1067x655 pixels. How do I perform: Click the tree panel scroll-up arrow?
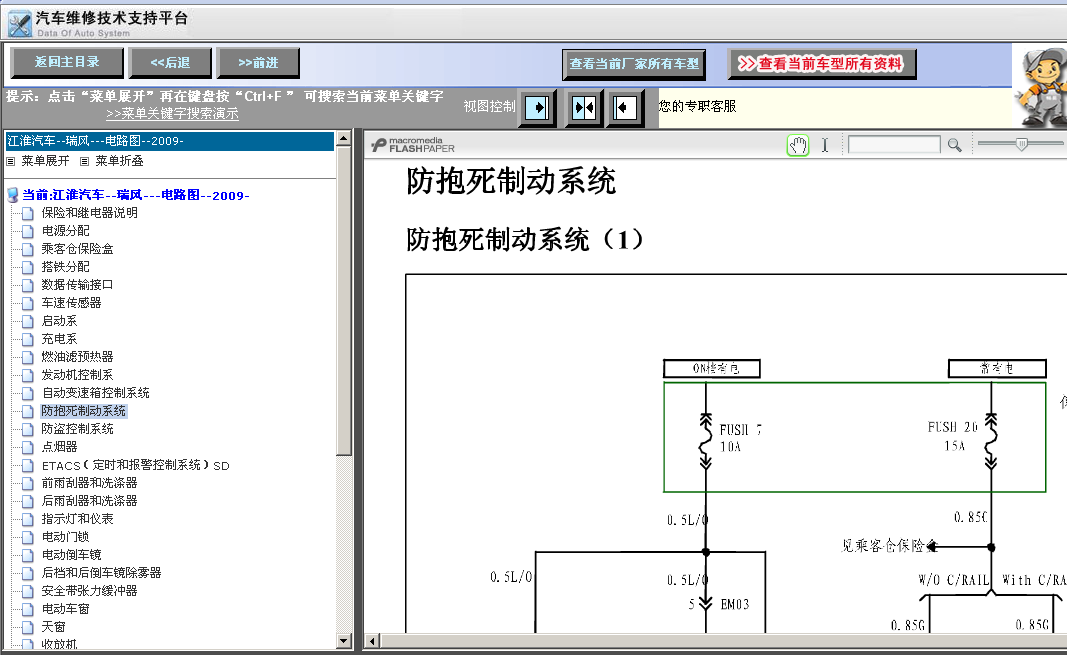click(x=344, y=138)
